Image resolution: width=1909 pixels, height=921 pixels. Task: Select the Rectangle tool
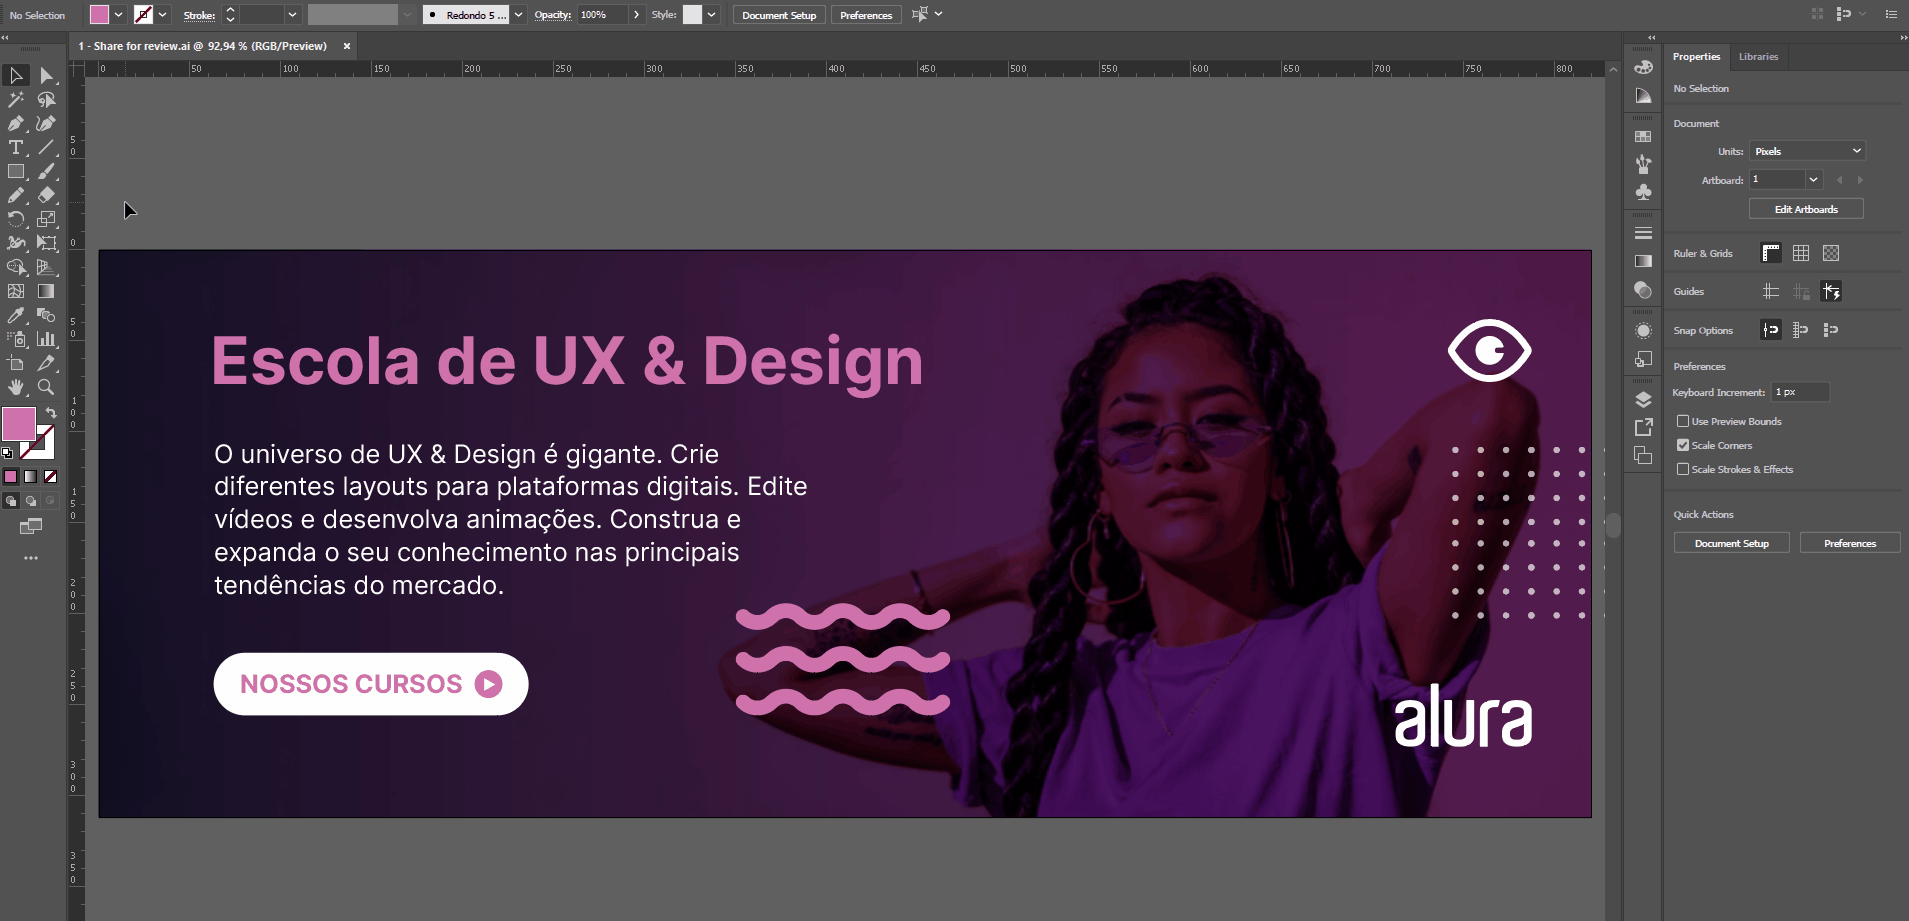[x=16, y=171]
